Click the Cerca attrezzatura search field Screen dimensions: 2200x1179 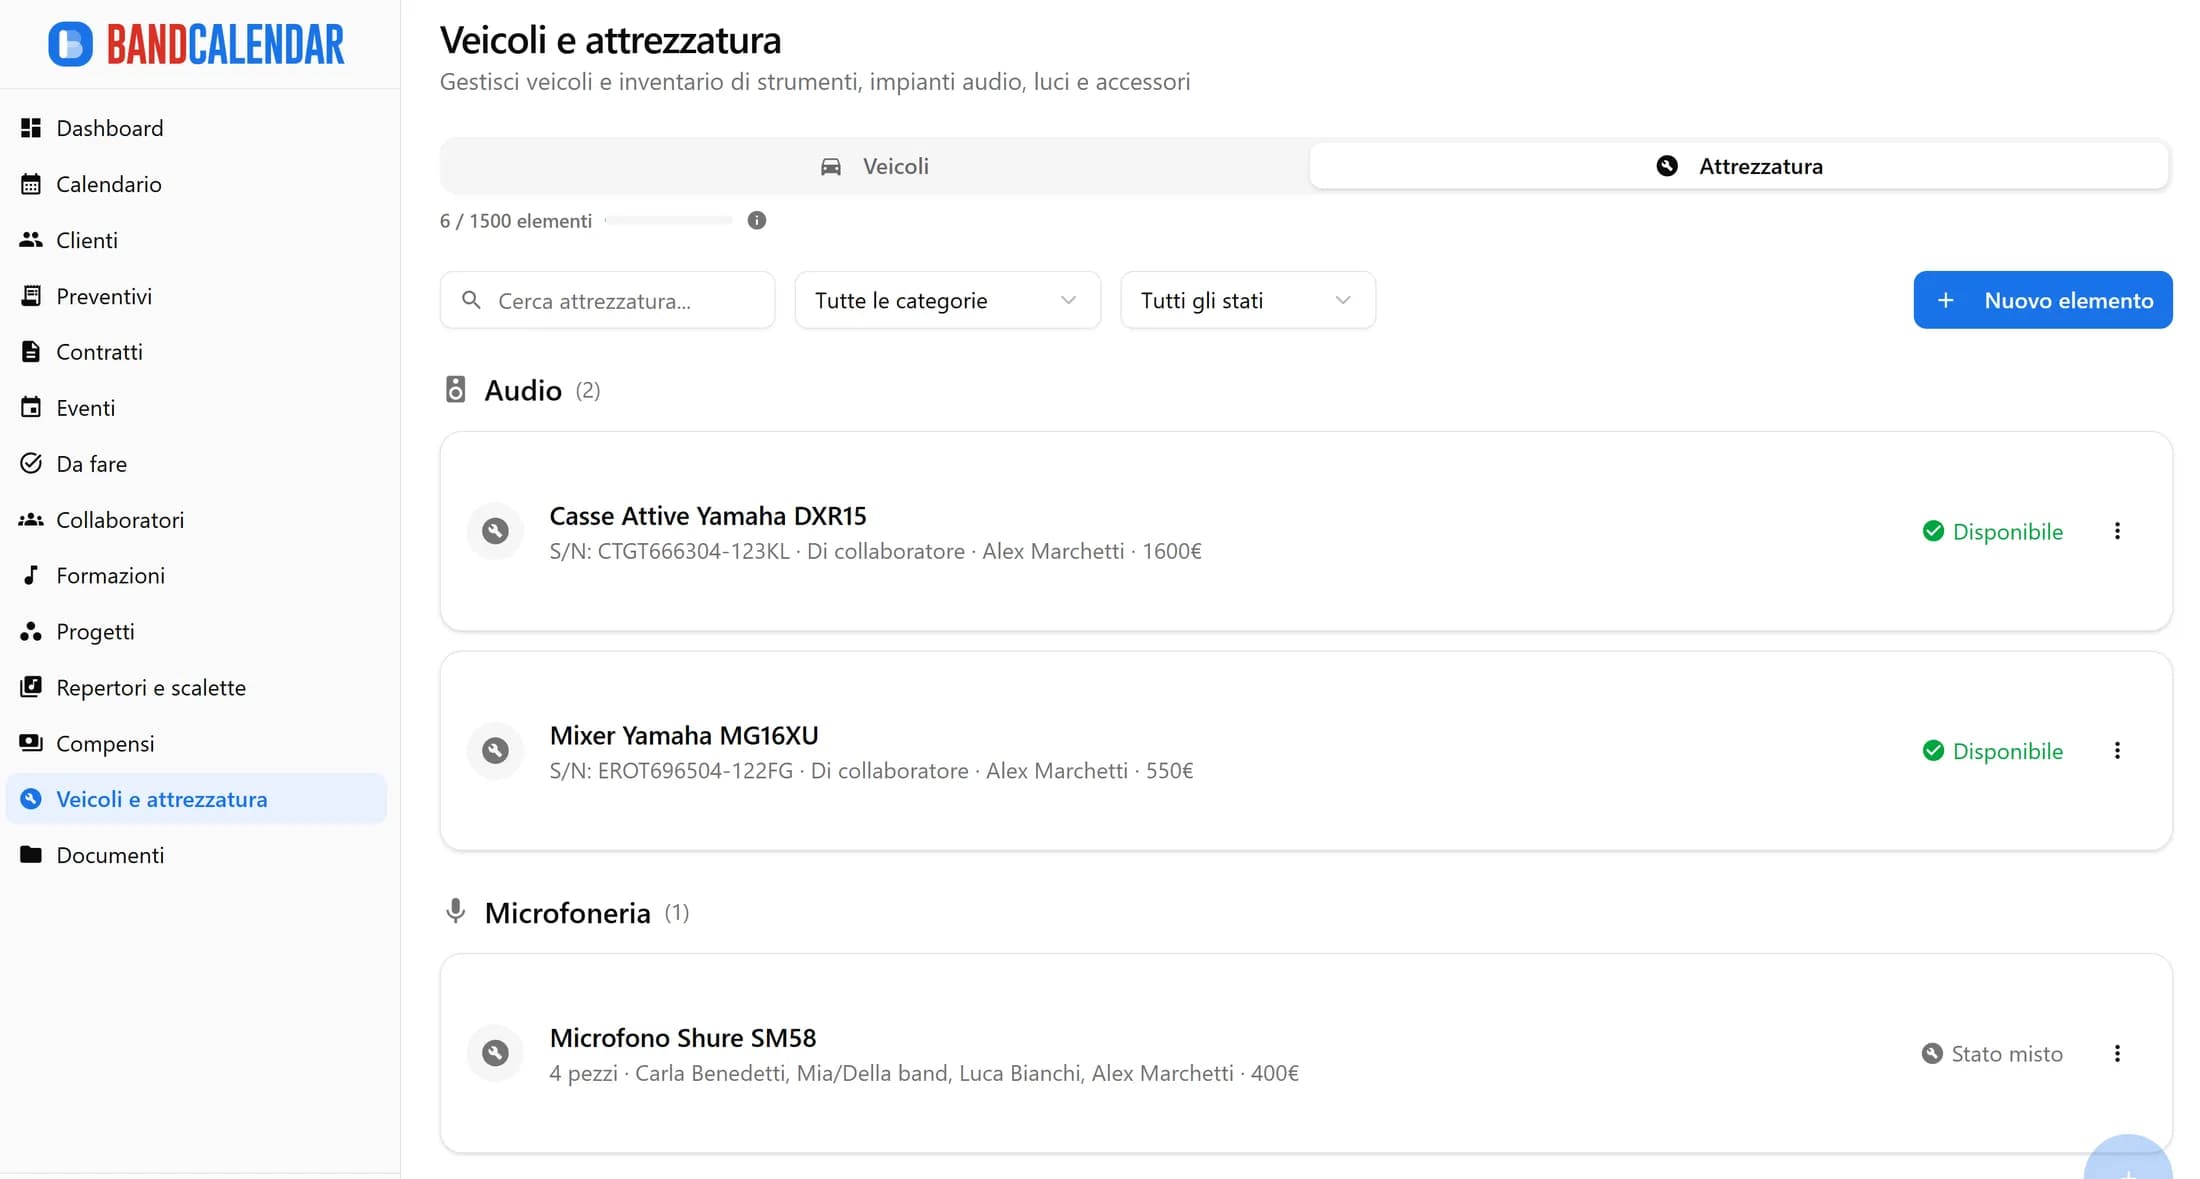(x=607, y=300)
